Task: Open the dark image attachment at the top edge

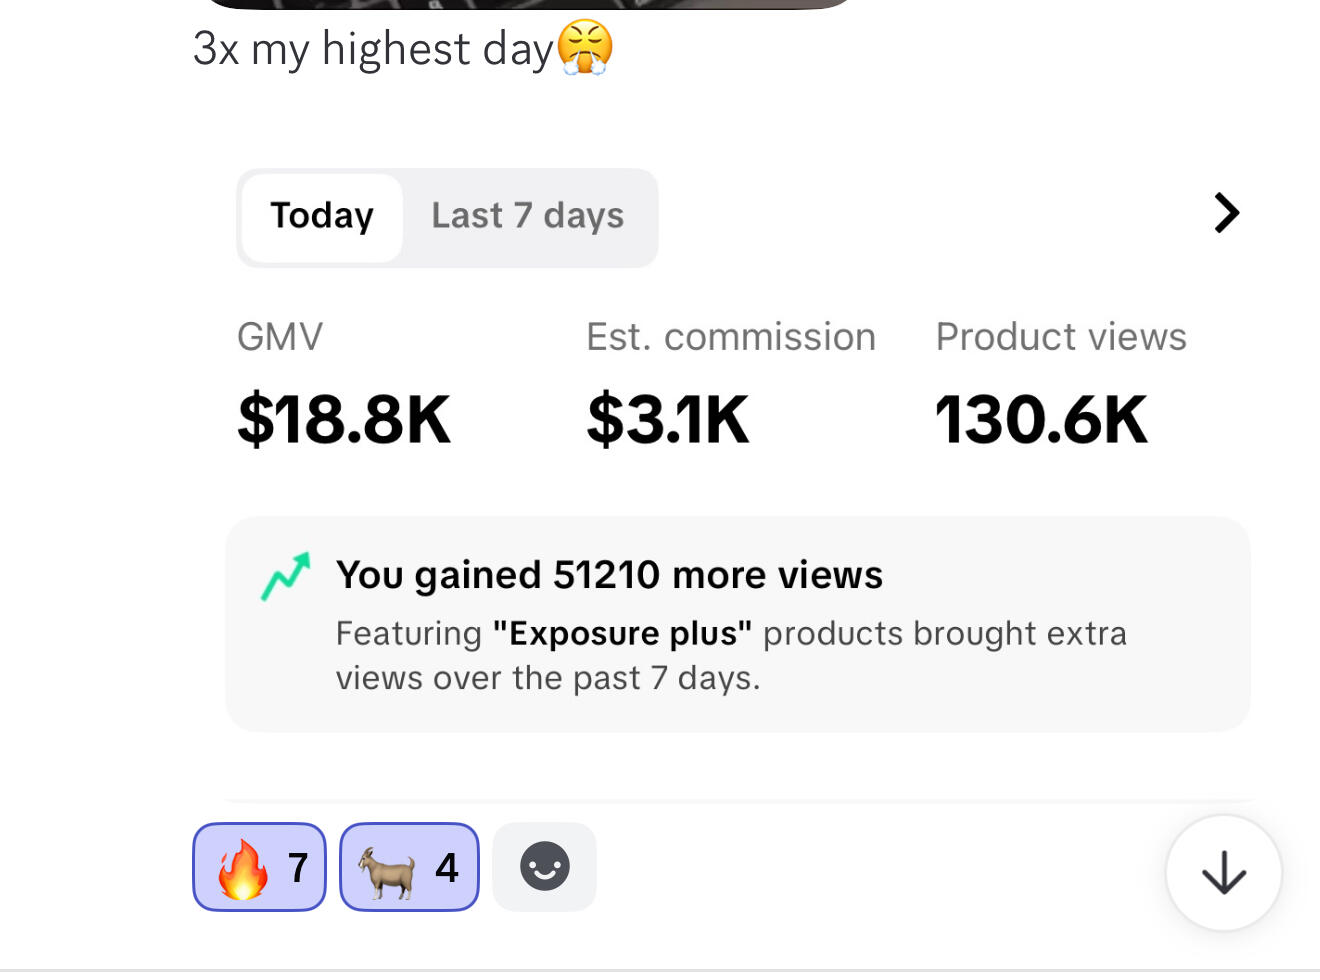Action: [x=527, y=4]
